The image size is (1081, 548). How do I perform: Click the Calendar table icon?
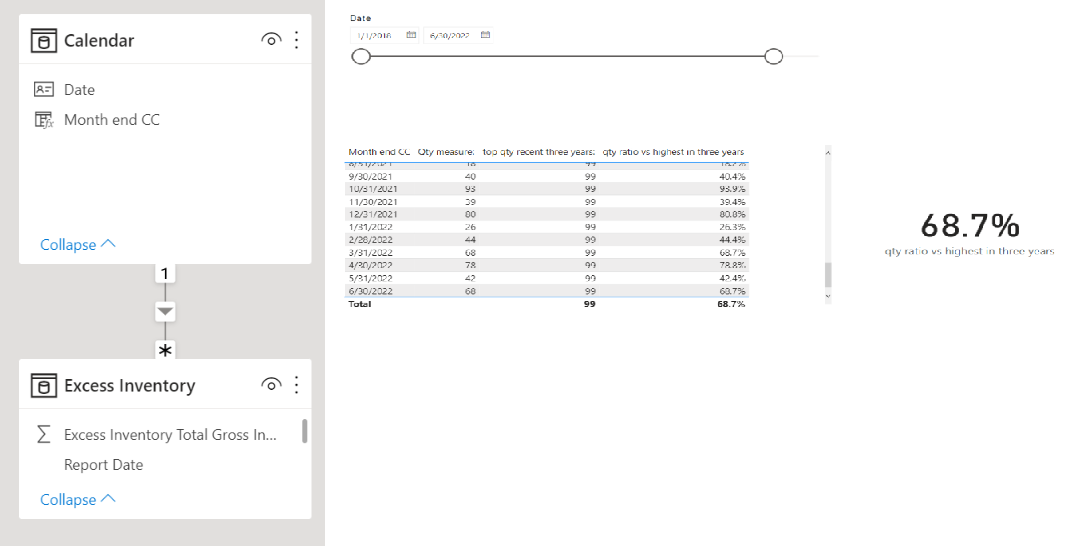(43, 41)
